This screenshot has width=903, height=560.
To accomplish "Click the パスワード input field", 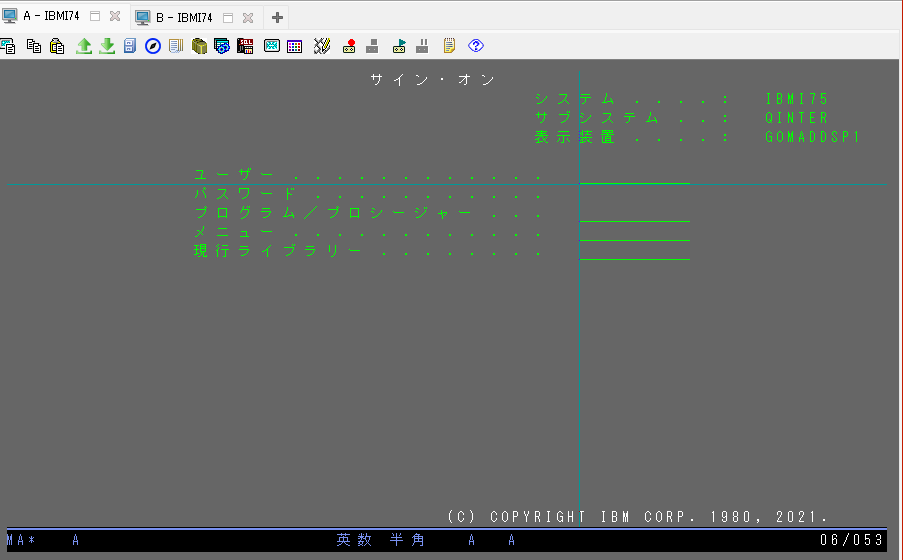I will 635,194.
